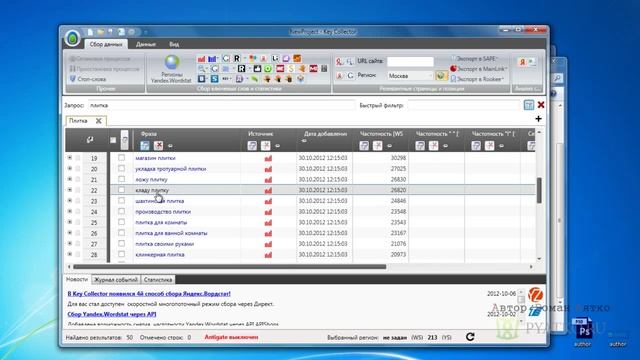Clear filter on the Фраза column
Screen dimensions: 640x360
click(158, 145)
